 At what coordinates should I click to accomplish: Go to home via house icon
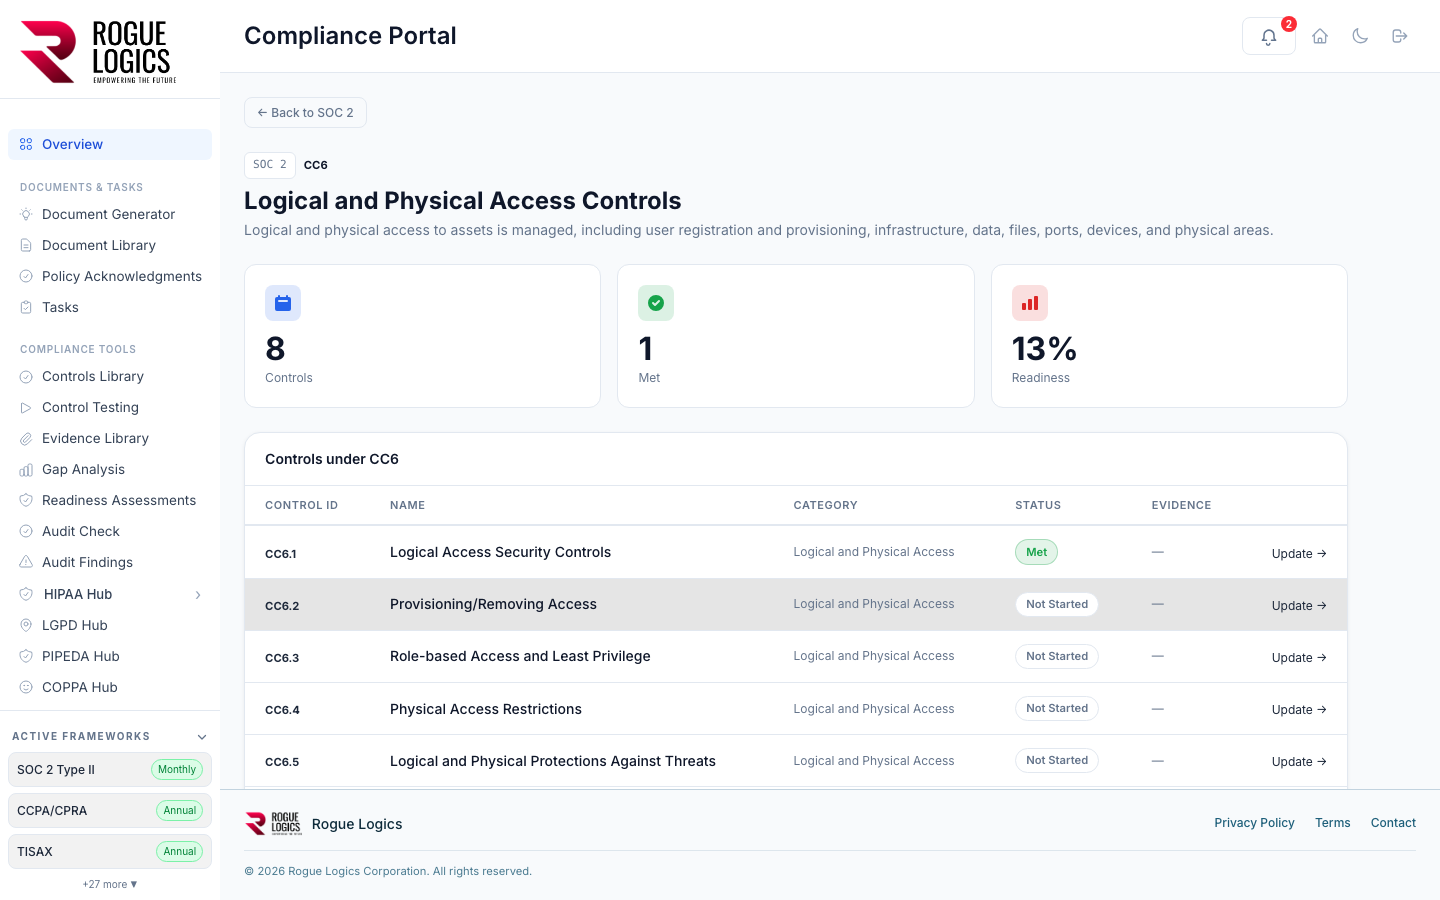point(1320,36)
